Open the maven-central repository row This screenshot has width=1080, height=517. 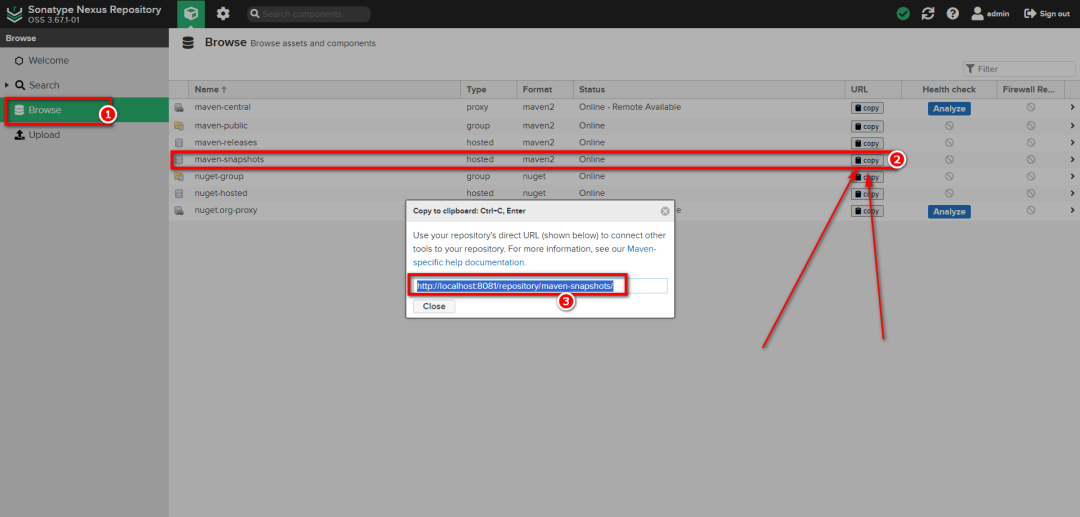point(624,107)
